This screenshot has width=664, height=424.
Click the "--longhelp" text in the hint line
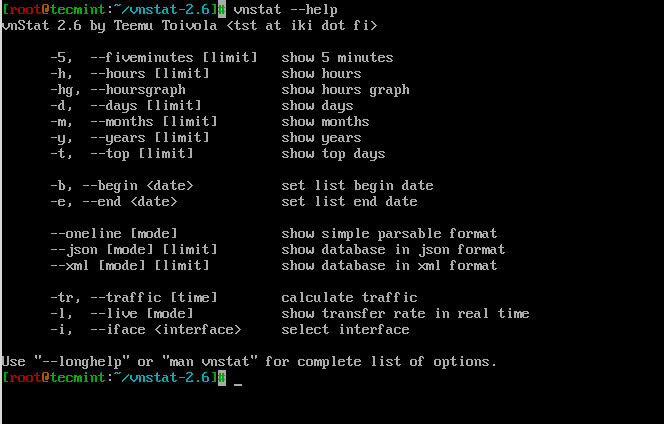[73, 362]
